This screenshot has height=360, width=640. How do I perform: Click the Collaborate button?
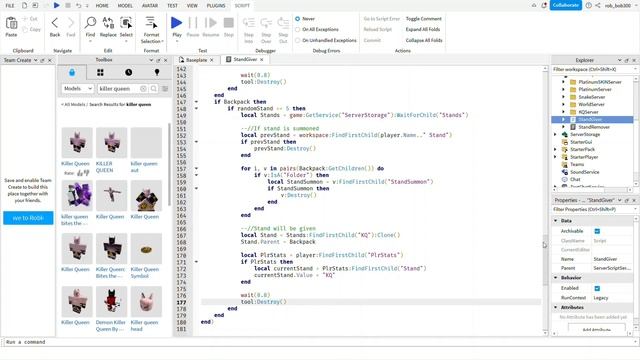[566, 5]
